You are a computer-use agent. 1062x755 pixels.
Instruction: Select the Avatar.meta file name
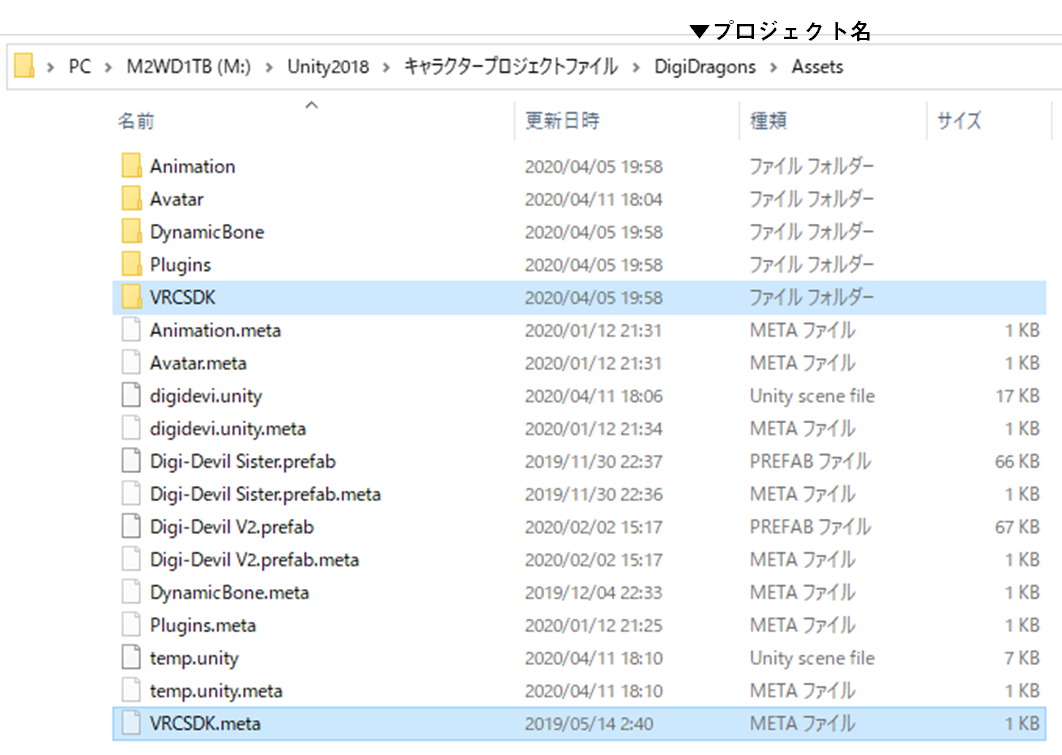pyautogui.click(x=198, y=363)
